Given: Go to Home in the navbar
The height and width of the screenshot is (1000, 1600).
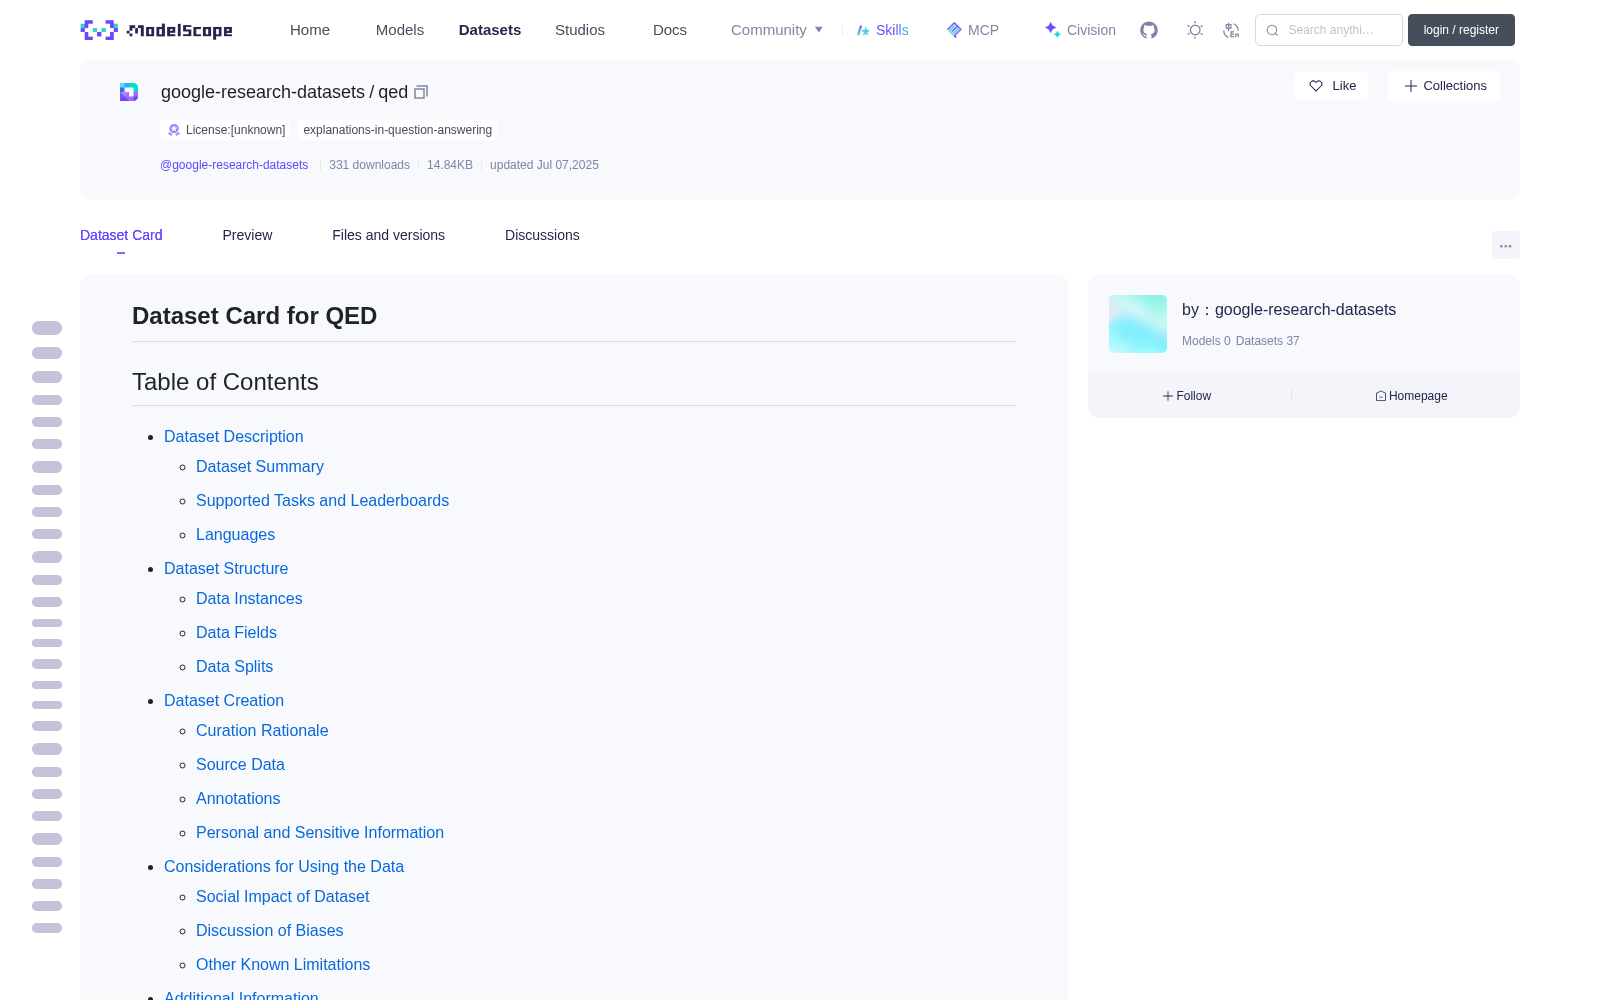Looking at the screenshot, I should (x=310, y=30).
